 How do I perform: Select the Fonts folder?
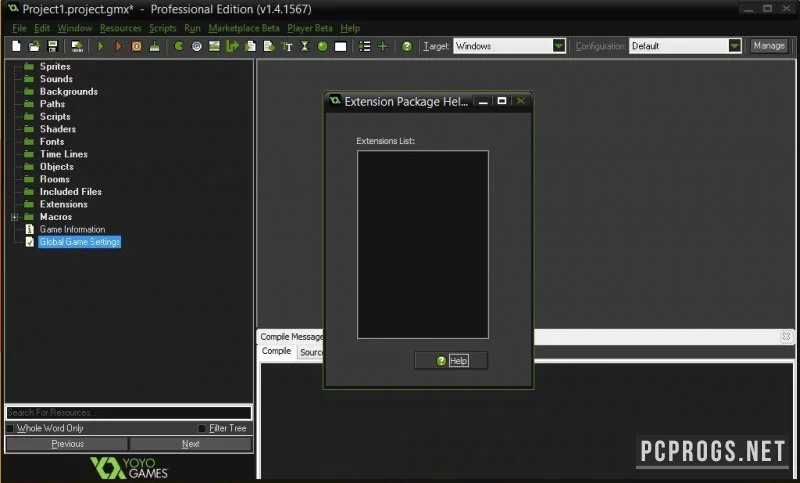click(x=52, y=142)
